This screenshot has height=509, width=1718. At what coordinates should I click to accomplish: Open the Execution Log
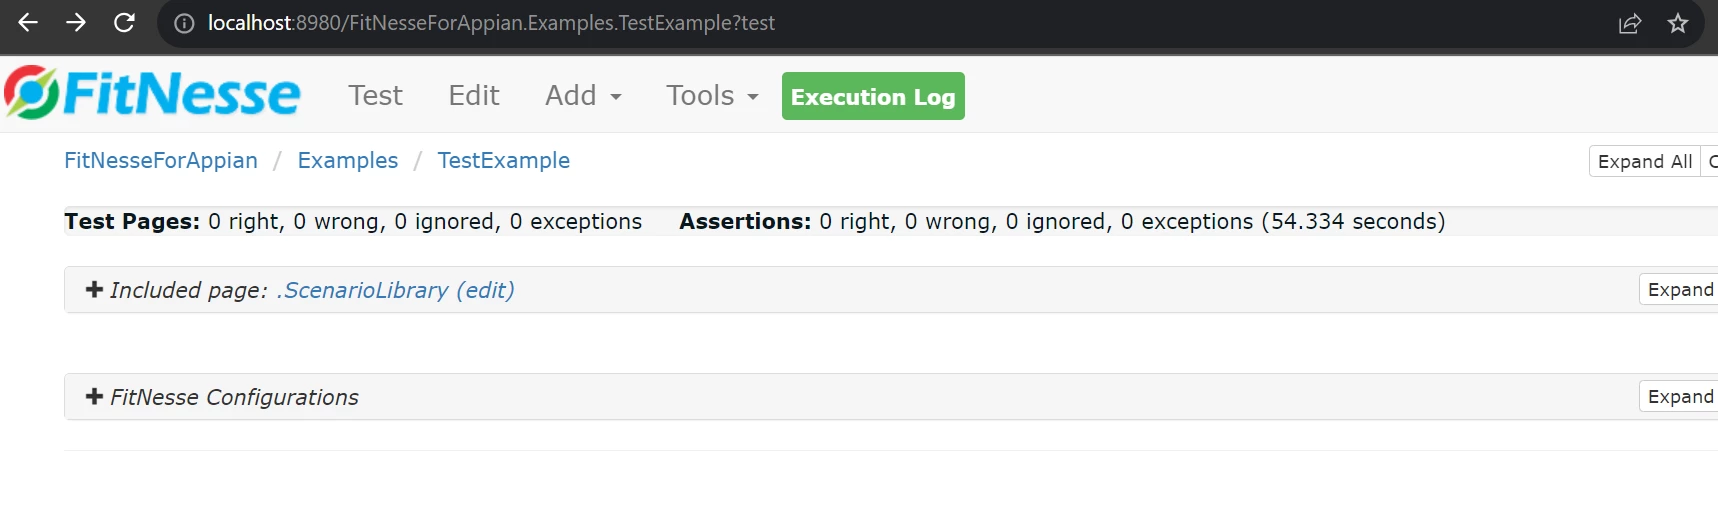point(873,96)
